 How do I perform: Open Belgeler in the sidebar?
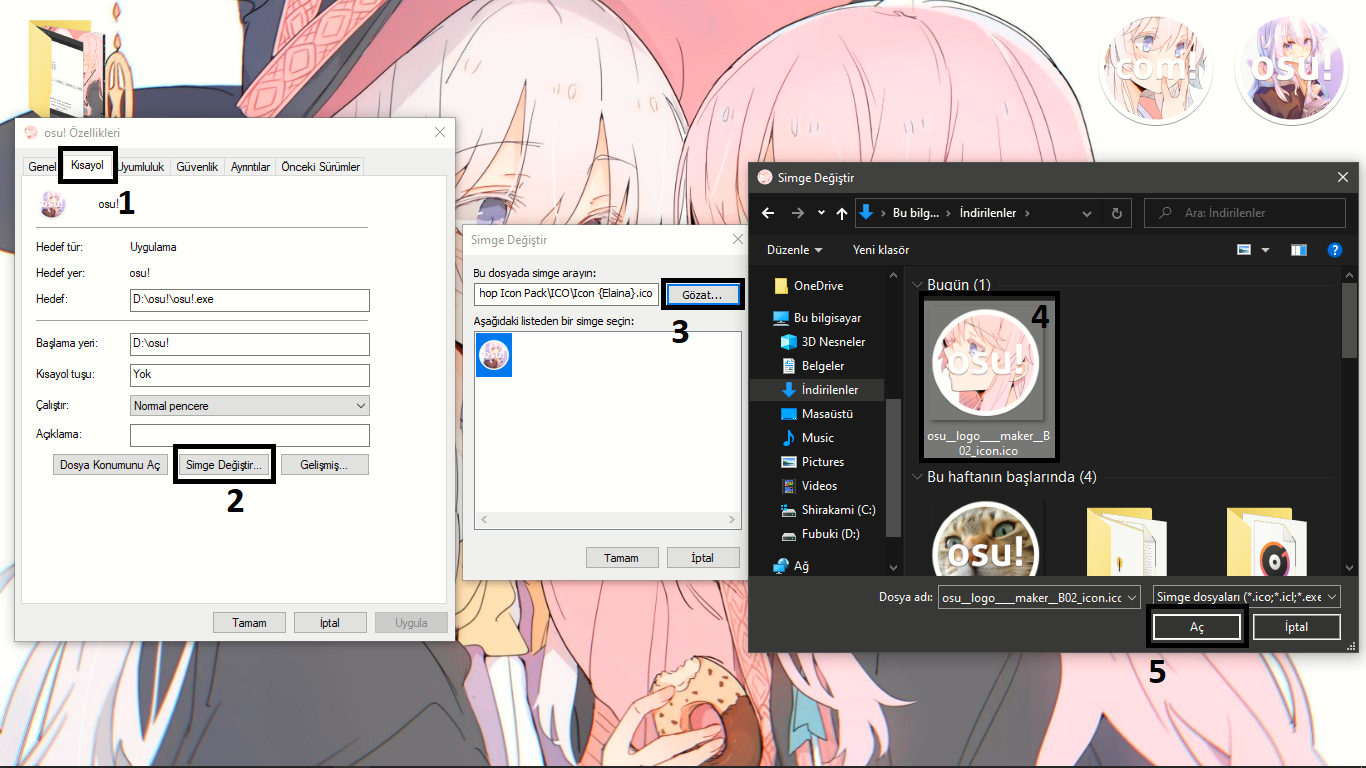coord(812,366)
